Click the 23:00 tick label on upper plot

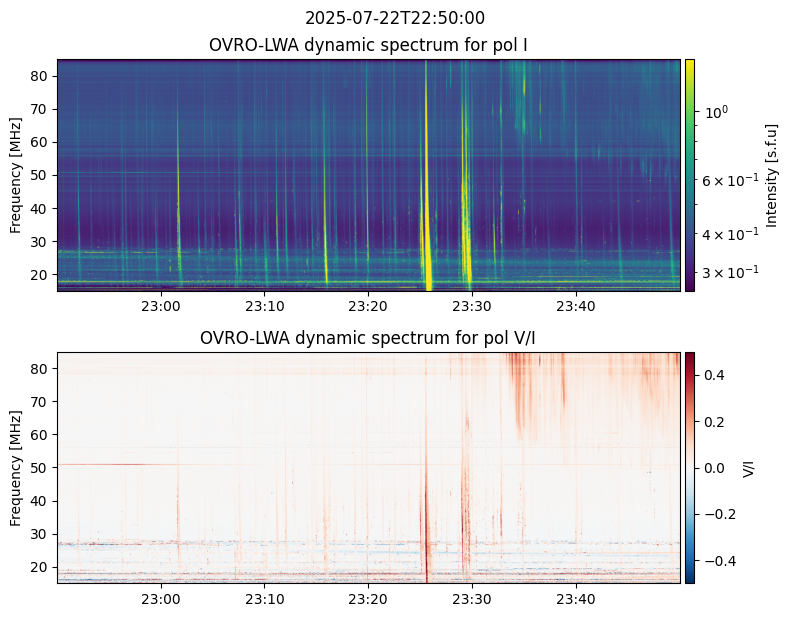161,305
